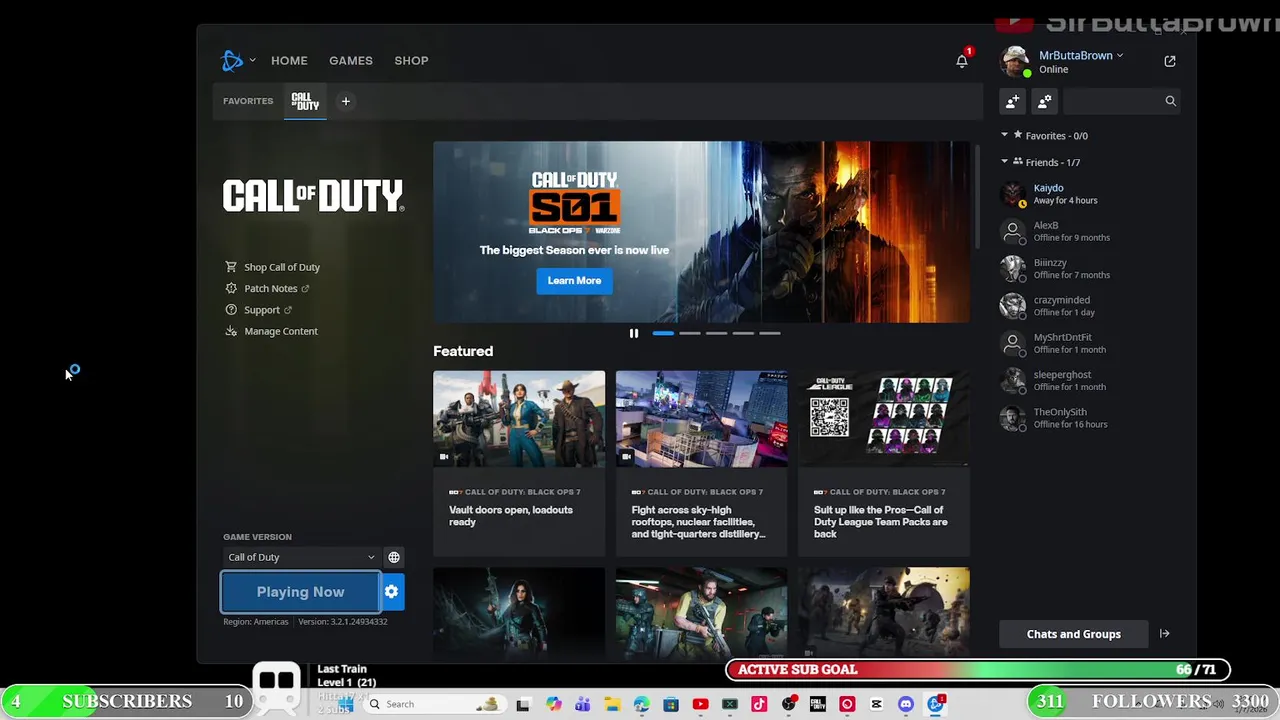Select friend MyShrtDntFit
Viewport: 1280px width, 720px height.
point(1090,343)
